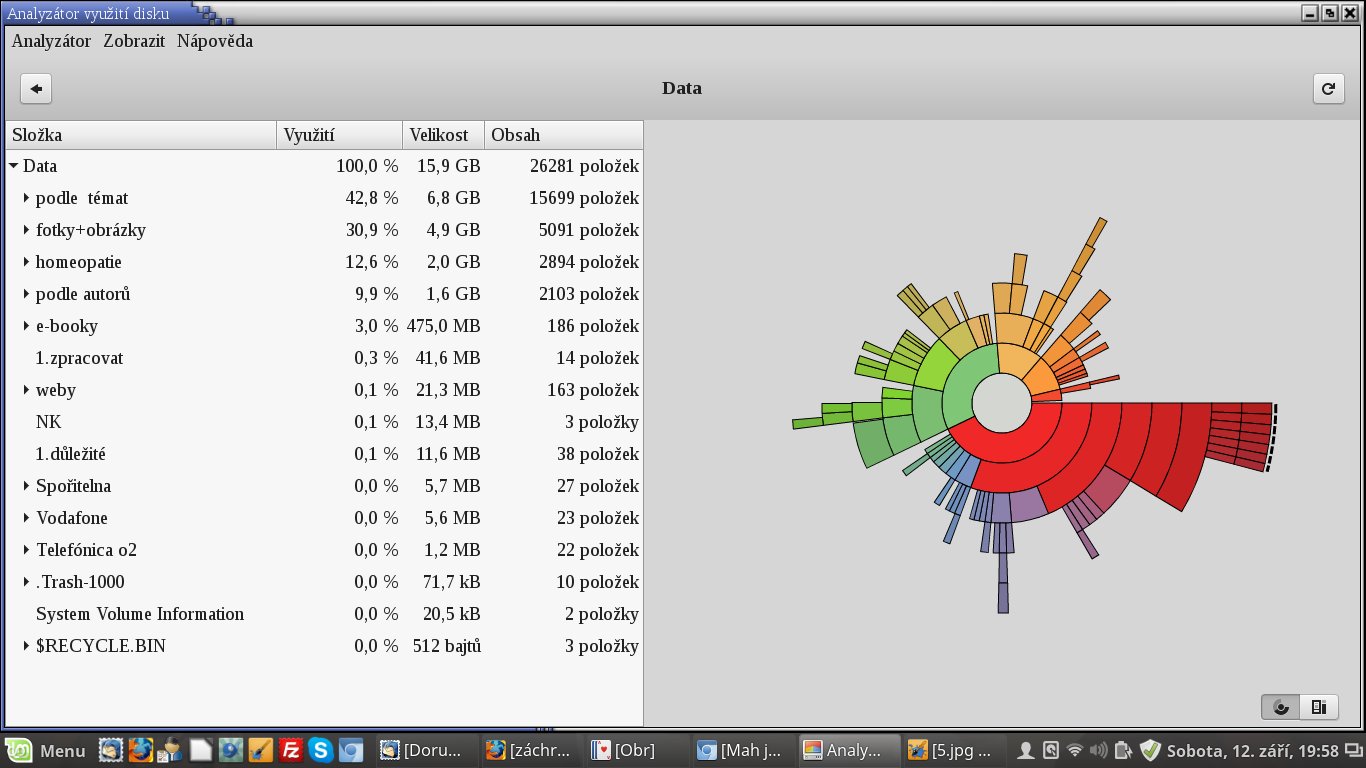Open the Analyzátor menu
1366x768 pixels.
click(51, 41)
